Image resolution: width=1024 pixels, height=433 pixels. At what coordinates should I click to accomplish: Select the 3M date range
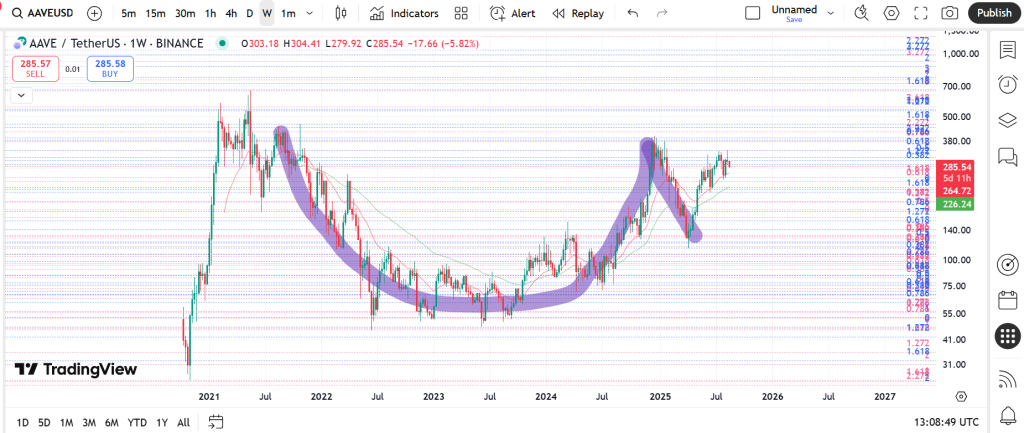89,423
